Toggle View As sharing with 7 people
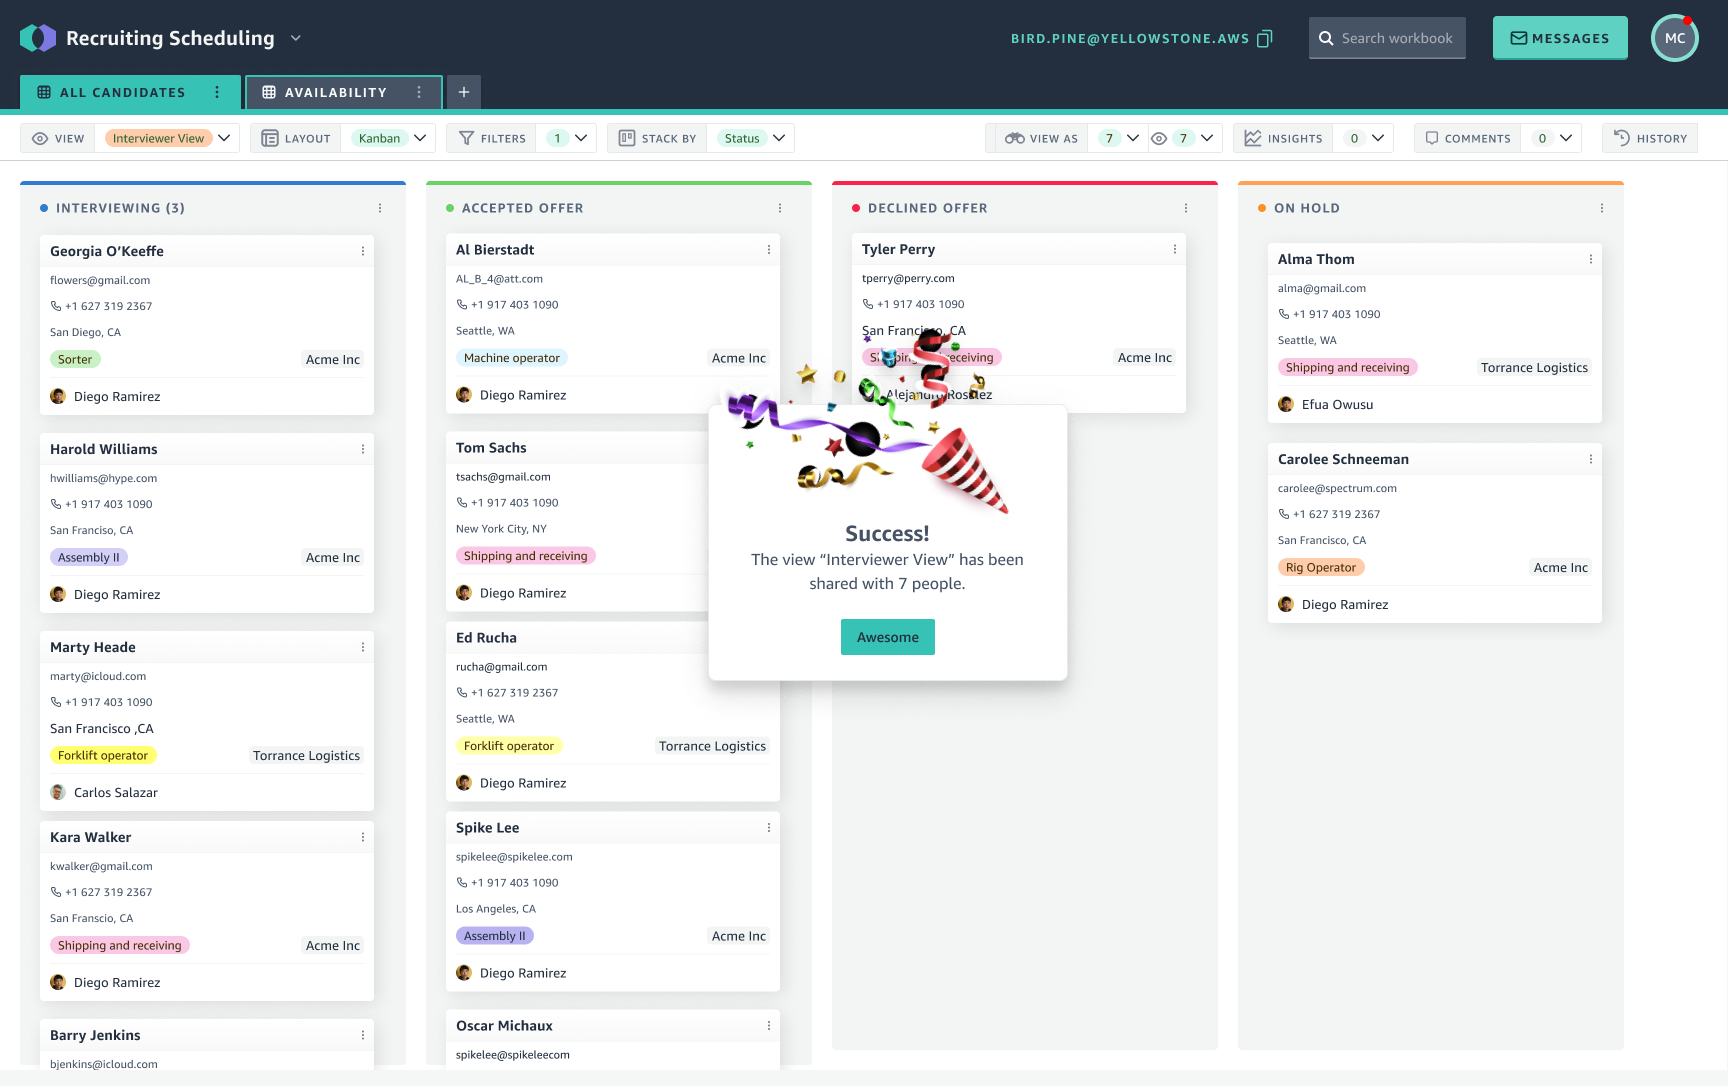This screenshot has height=1086, width=1728. 1110,138
